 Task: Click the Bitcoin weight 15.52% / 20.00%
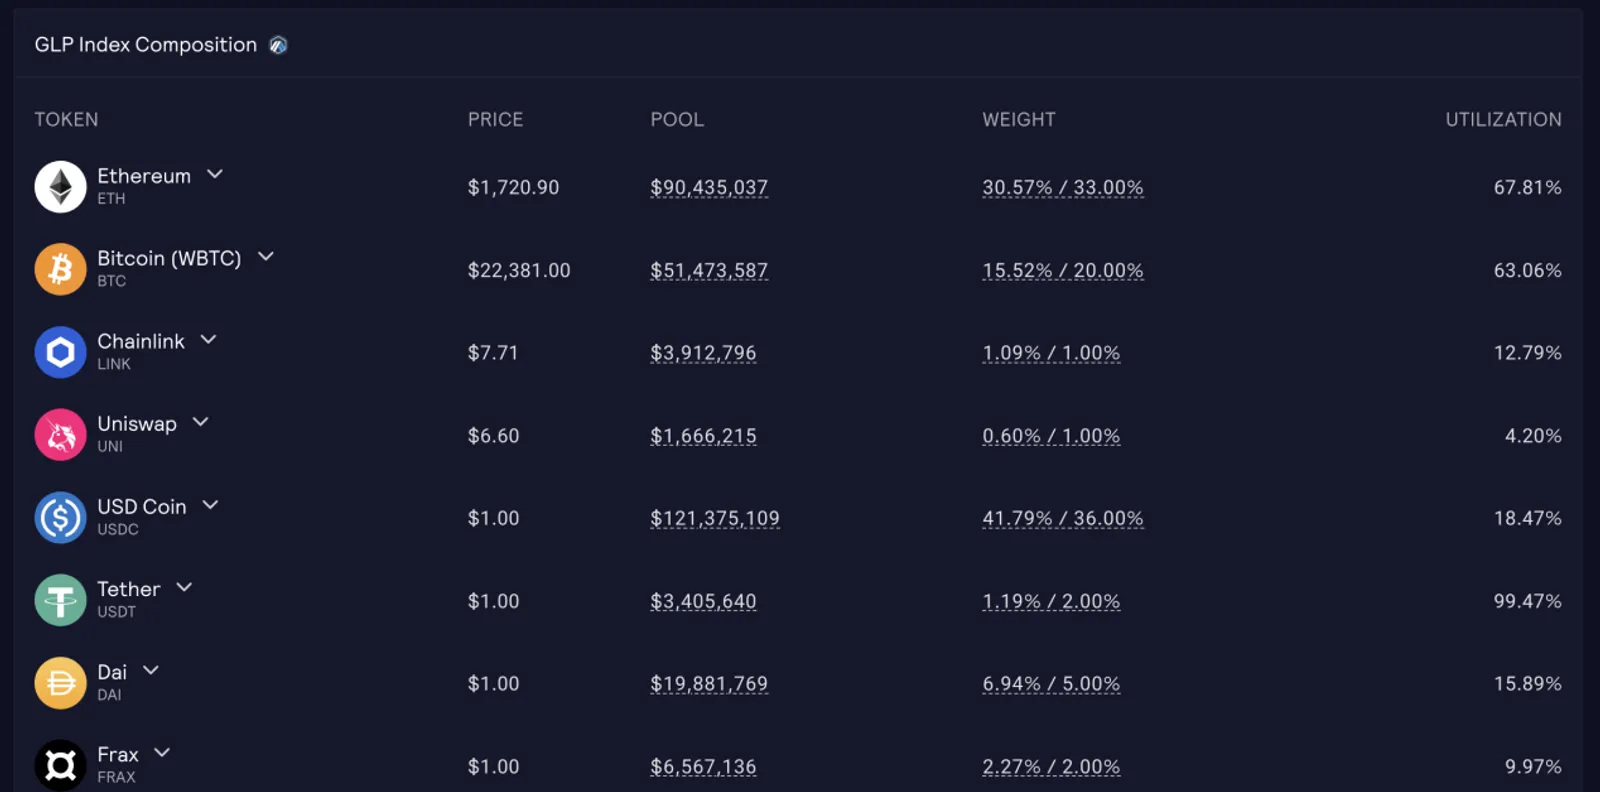click(1063, 271)
